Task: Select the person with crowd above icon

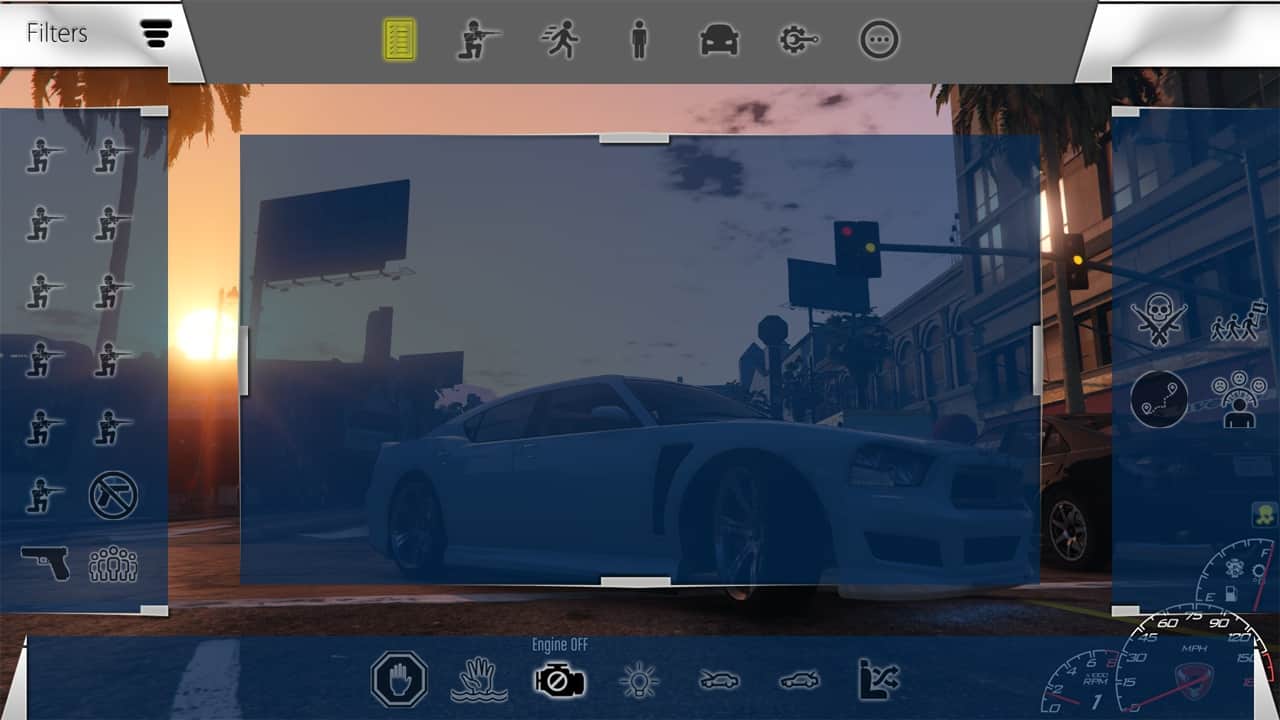Action: [1239, 400]
